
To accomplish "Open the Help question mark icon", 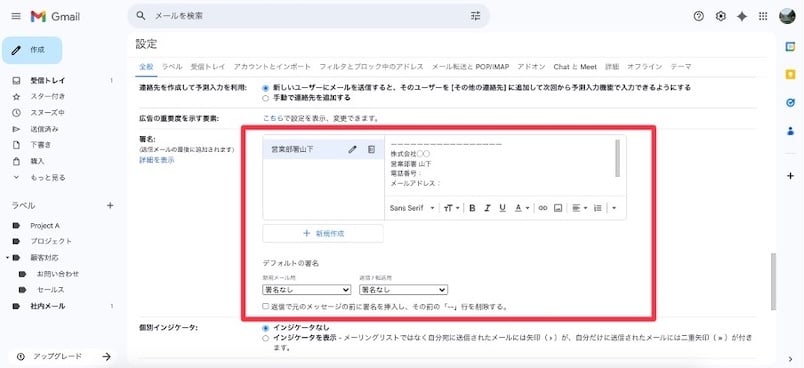I will click(698, 16).
